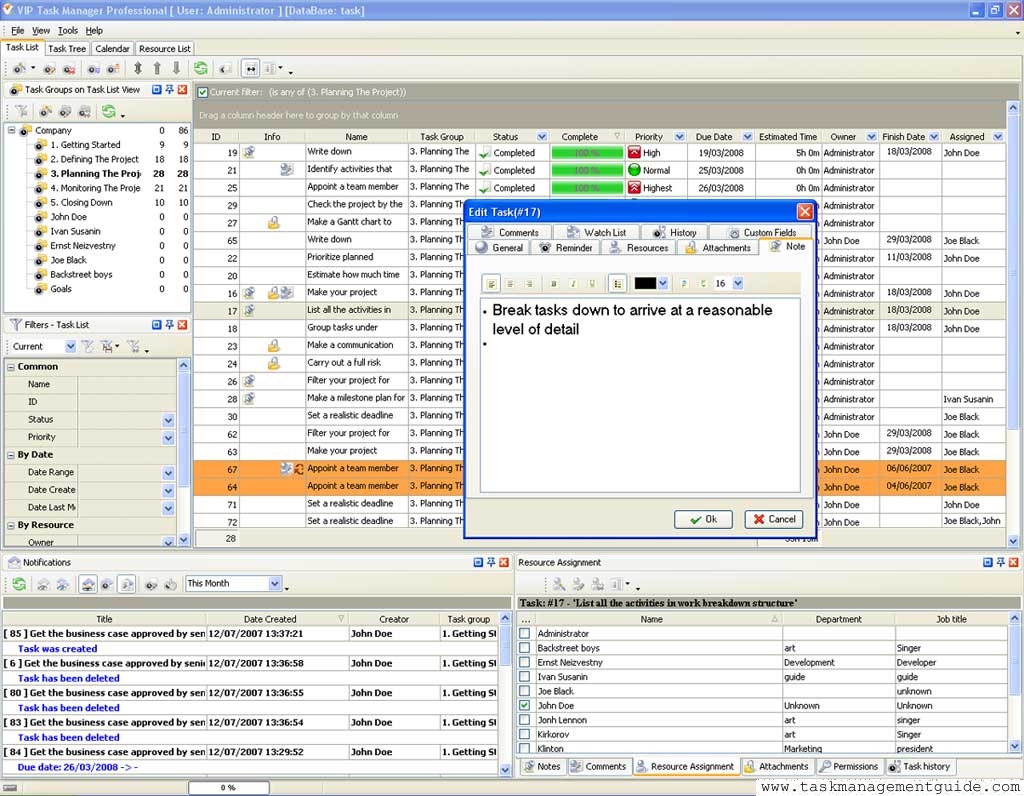Click inside the note text editing area

click(x=640, y=395)
